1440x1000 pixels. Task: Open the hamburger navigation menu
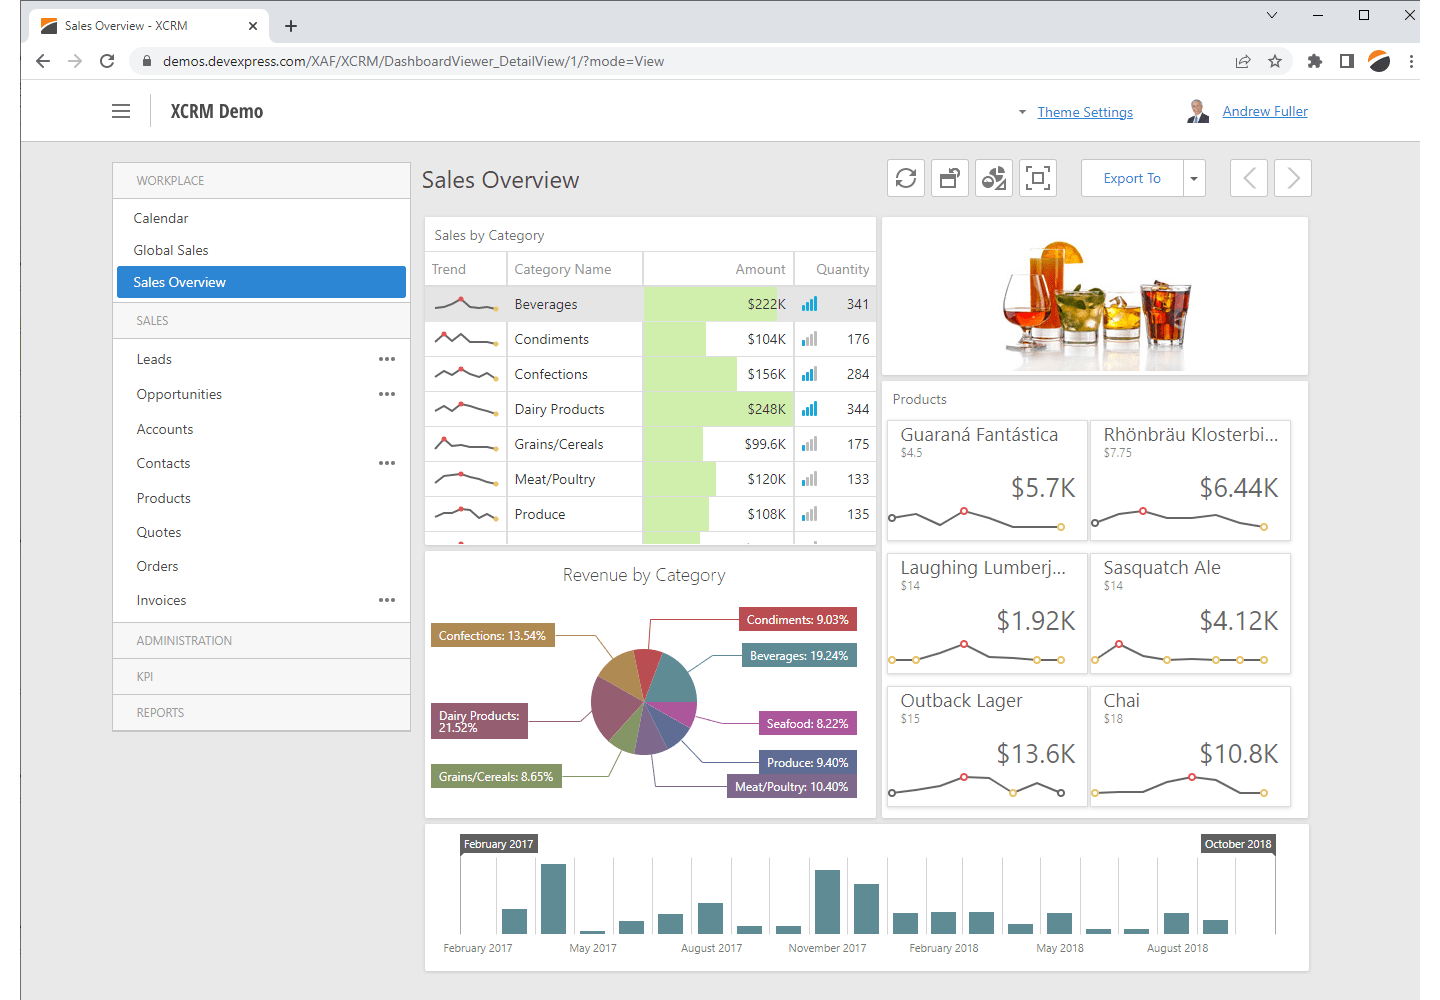click(121, 111)
